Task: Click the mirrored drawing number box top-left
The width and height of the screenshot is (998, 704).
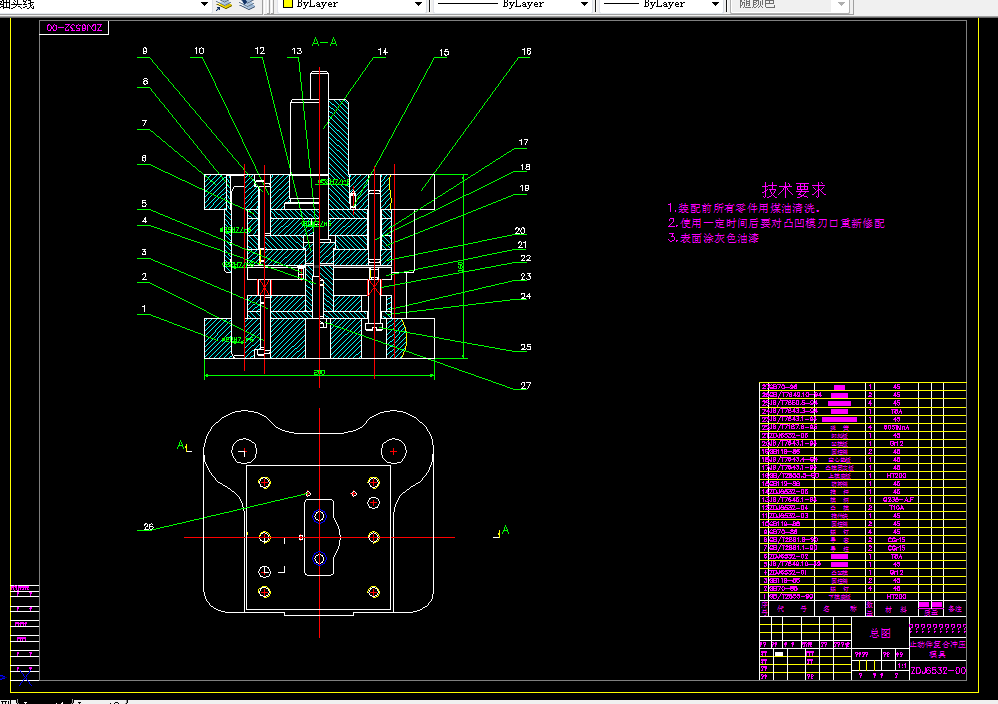Action: (75, 27)
